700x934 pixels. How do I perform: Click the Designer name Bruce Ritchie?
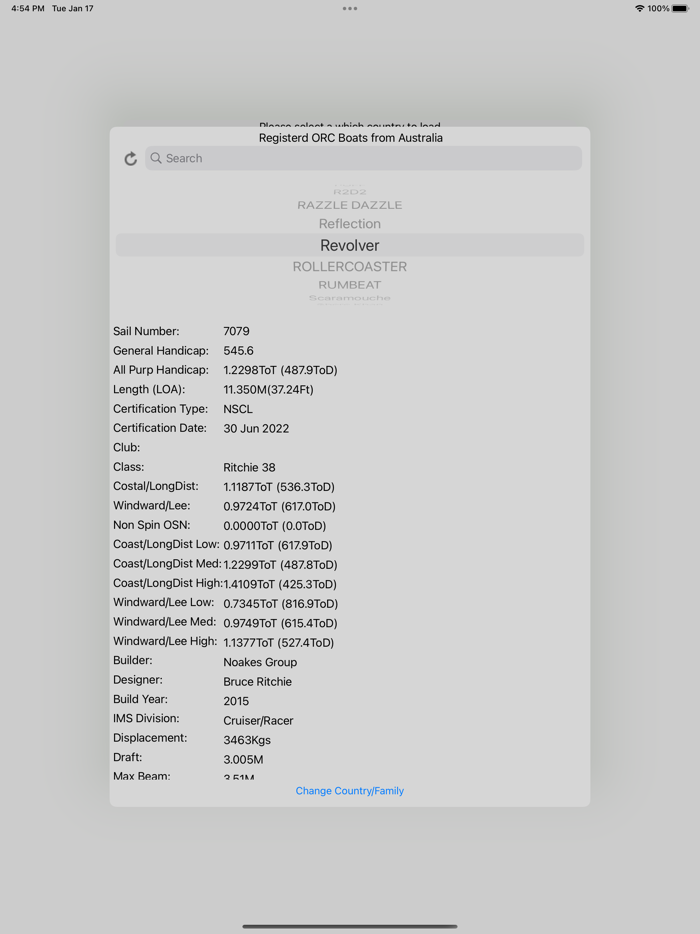(260, 681)
